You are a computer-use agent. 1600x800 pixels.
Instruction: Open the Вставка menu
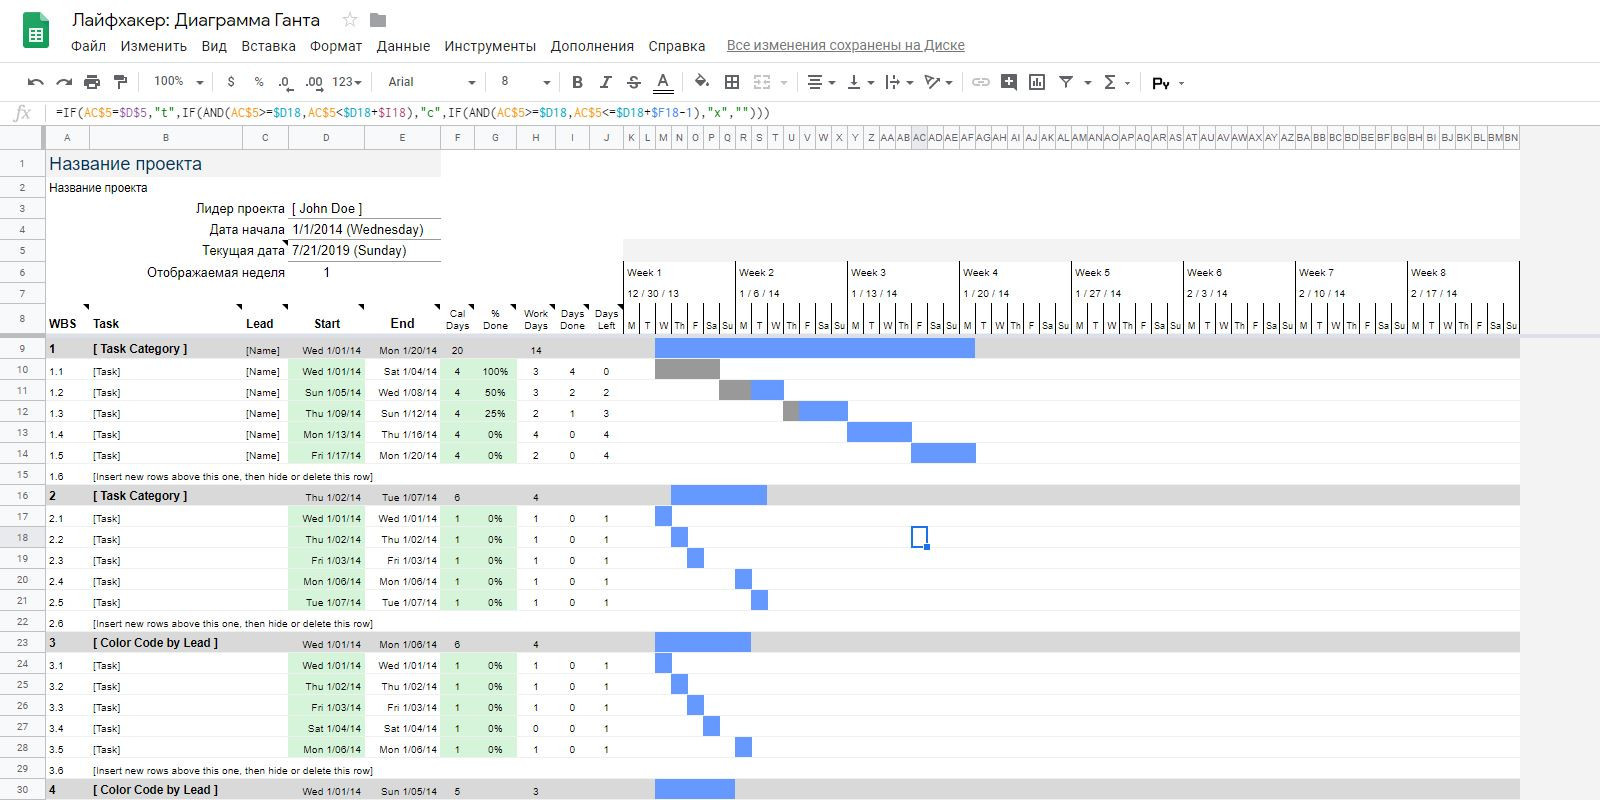268,46
